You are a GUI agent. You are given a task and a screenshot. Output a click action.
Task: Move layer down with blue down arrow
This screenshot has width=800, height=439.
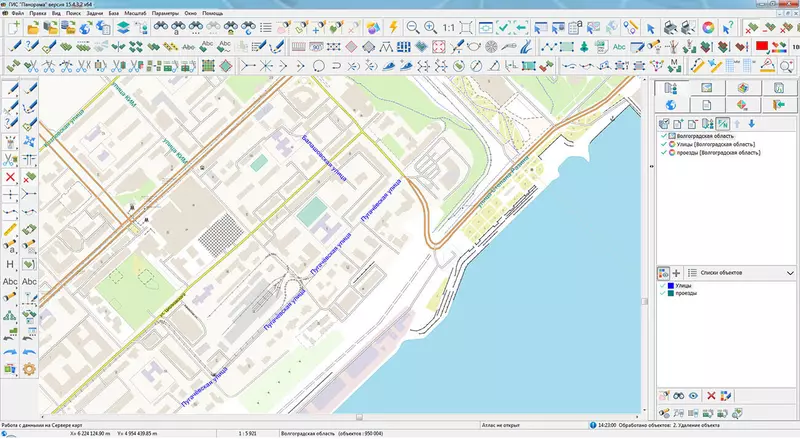751,122
